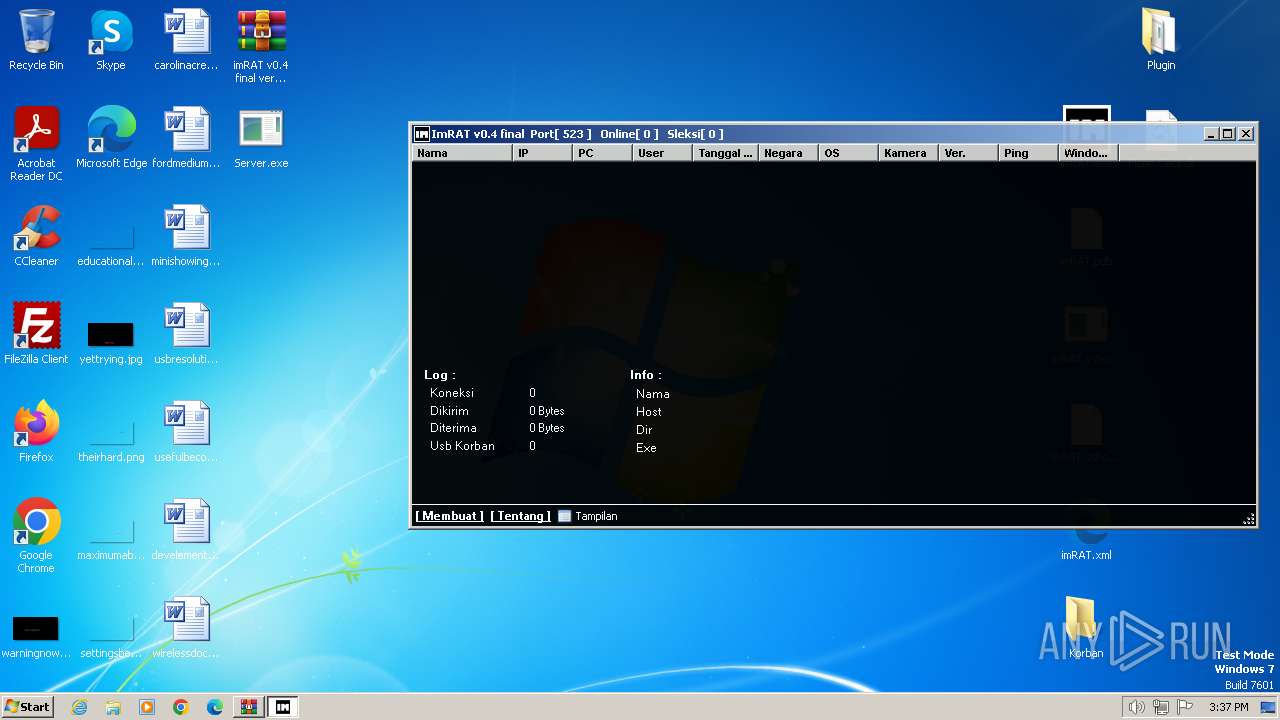Select the minishowing Word document icon
This screenshot has width=1280, height=720.
coord(186,236)
